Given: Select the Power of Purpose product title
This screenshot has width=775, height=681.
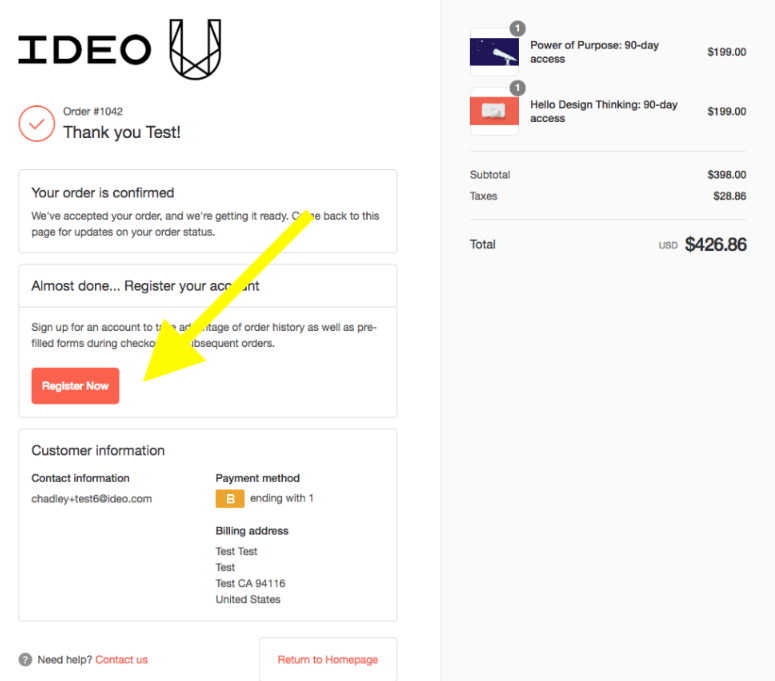Looking at the screenshot, I should coord(594,52).
